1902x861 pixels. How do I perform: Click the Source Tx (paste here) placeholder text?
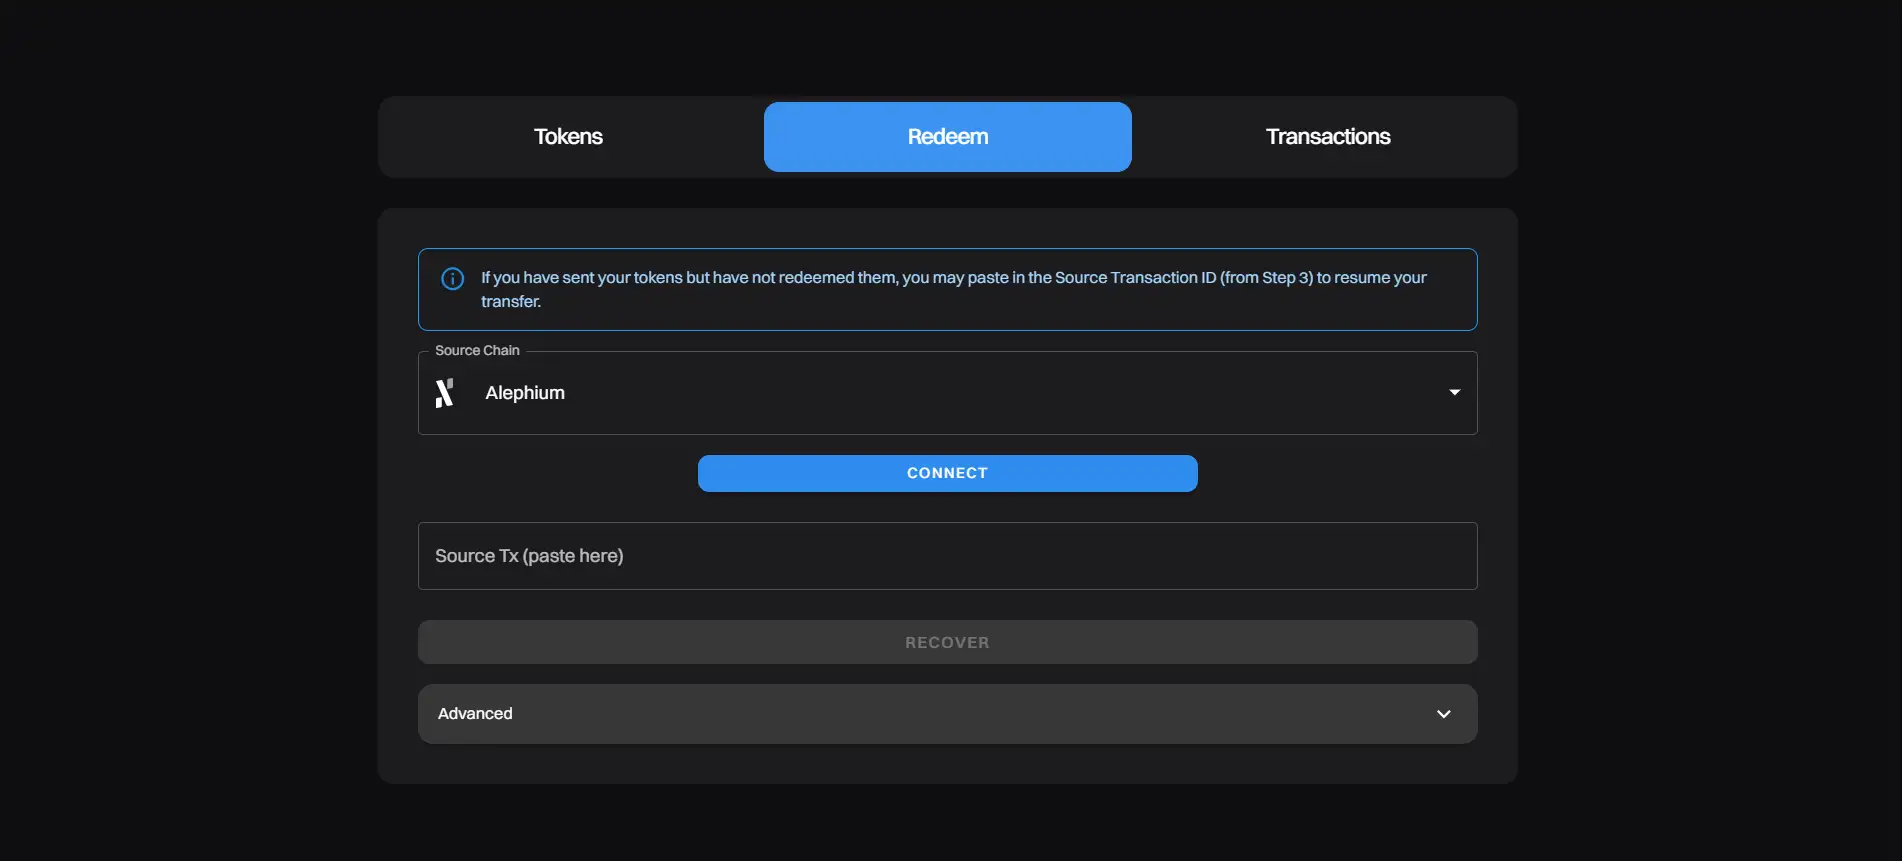pos(529,556)
